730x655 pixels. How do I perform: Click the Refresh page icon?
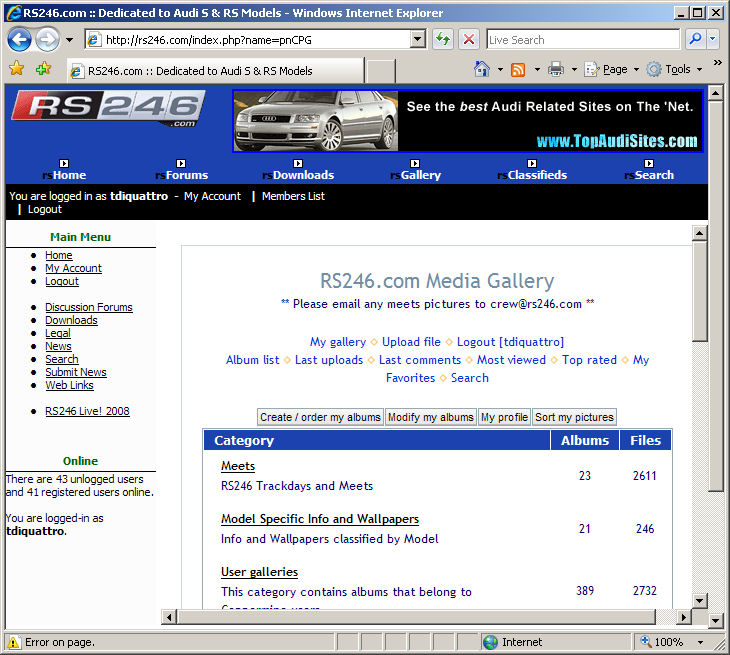click(443, 39)
